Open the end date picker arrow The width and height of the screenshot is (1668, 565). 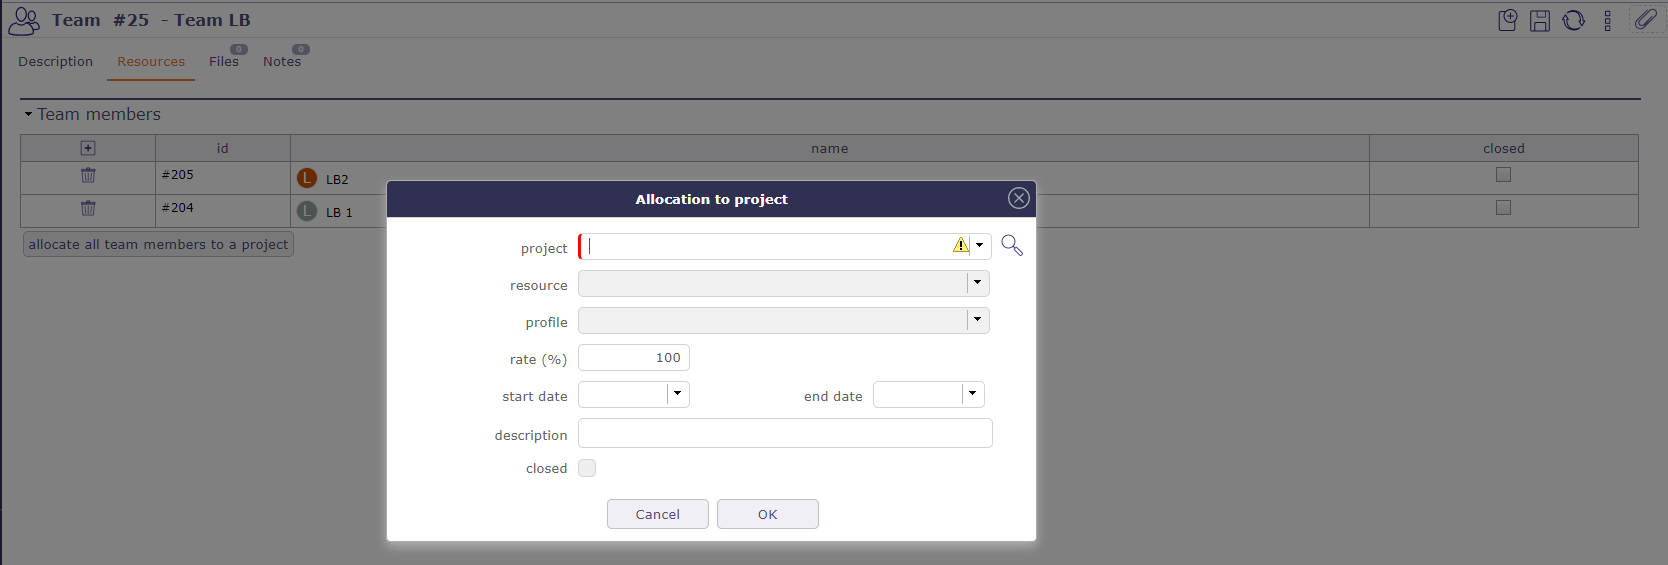point(973,394)
